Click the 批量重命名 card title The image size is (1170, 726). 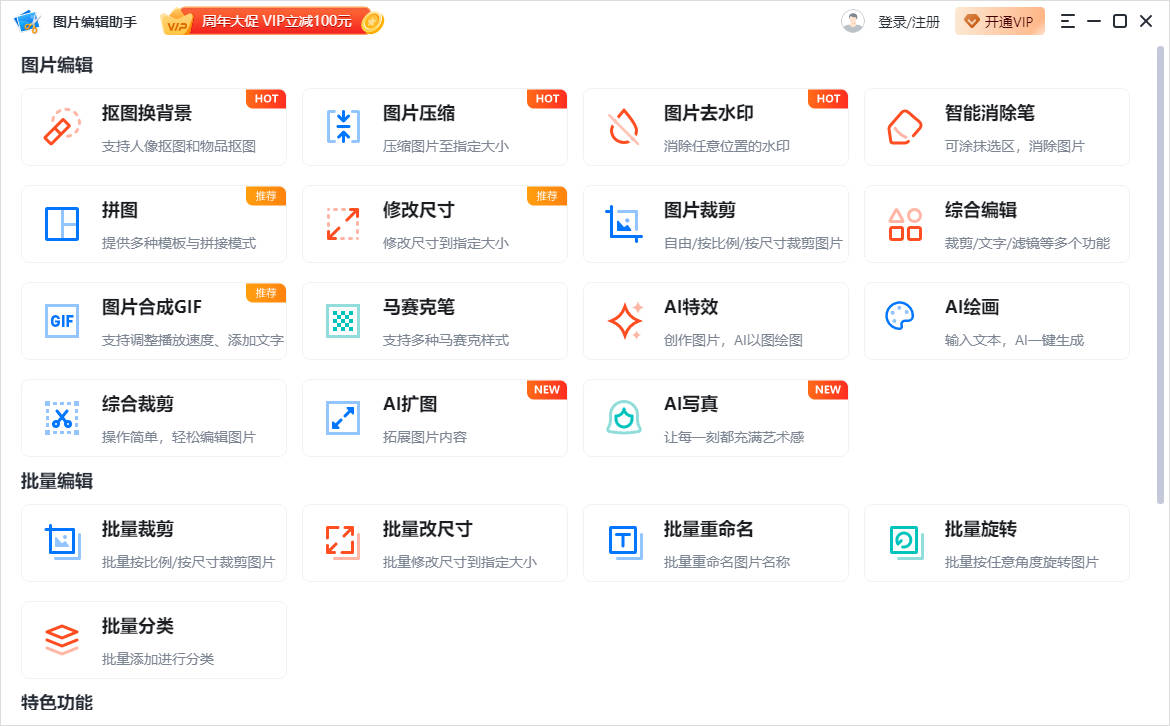[x=709, y=530]
